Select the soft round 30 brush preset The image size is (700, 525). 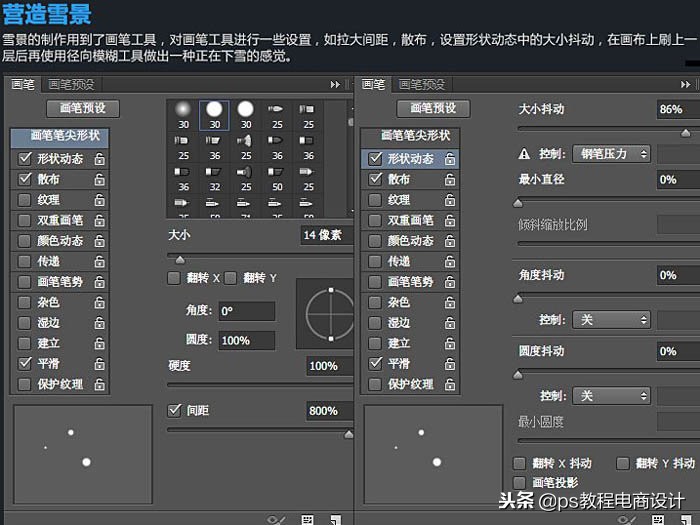click(x=183, y=115)
